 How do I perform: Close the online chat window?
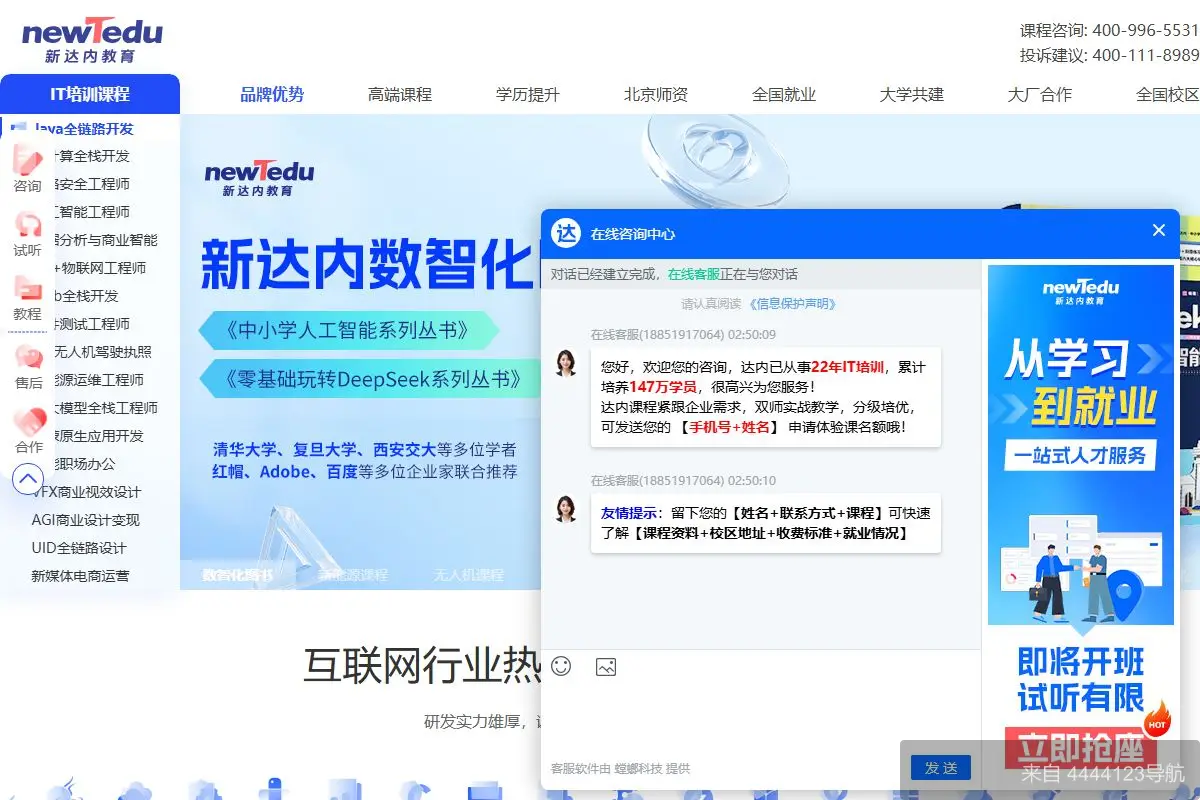pos(1158,229)
